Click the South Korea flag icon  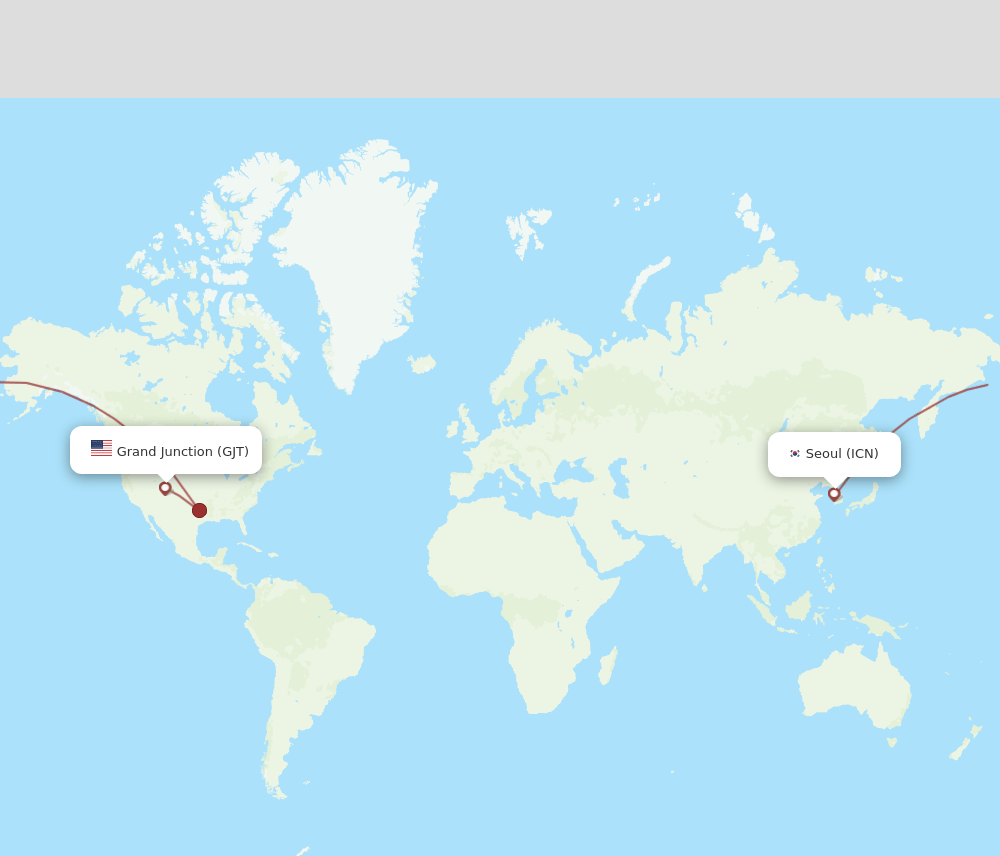coord(795,454)
